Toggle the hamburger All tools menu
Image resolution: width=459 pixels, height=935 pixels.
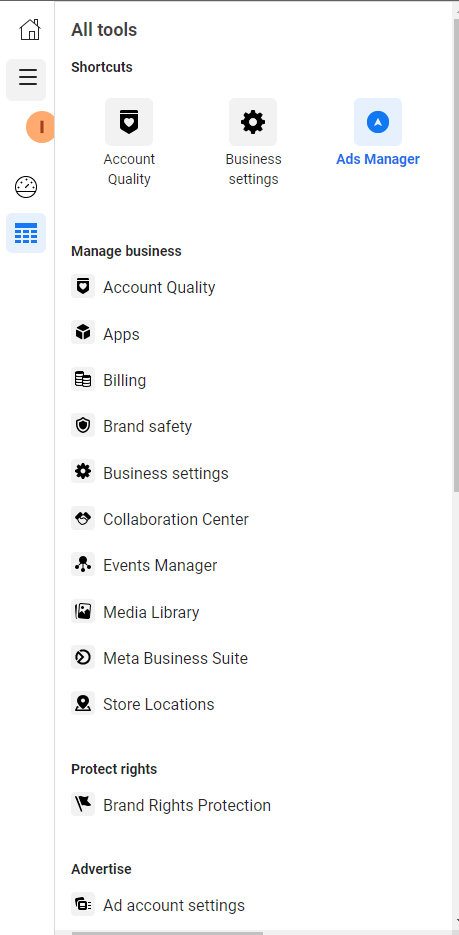[26, 80]
